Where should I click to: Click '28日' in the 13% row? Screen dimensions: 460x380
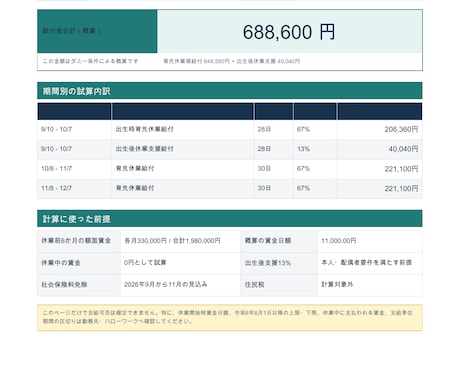(x=264, y=149)
